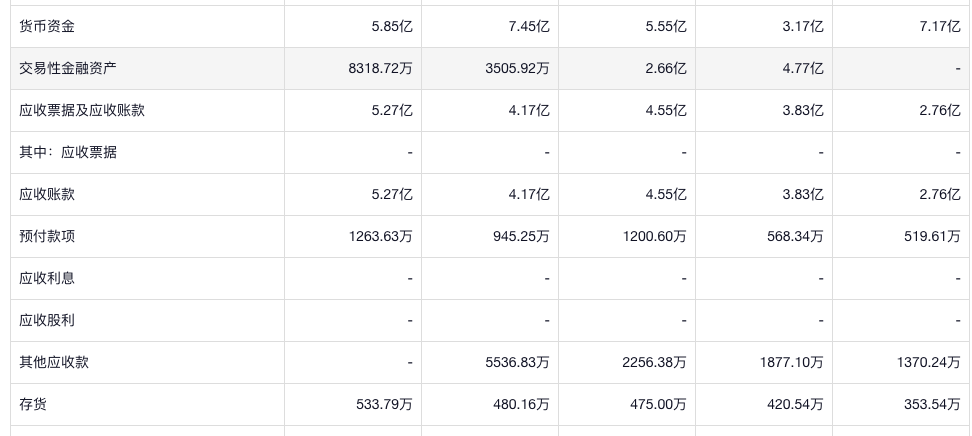
Task: Select the 预付款项 row label
Action: pos(47,237)
